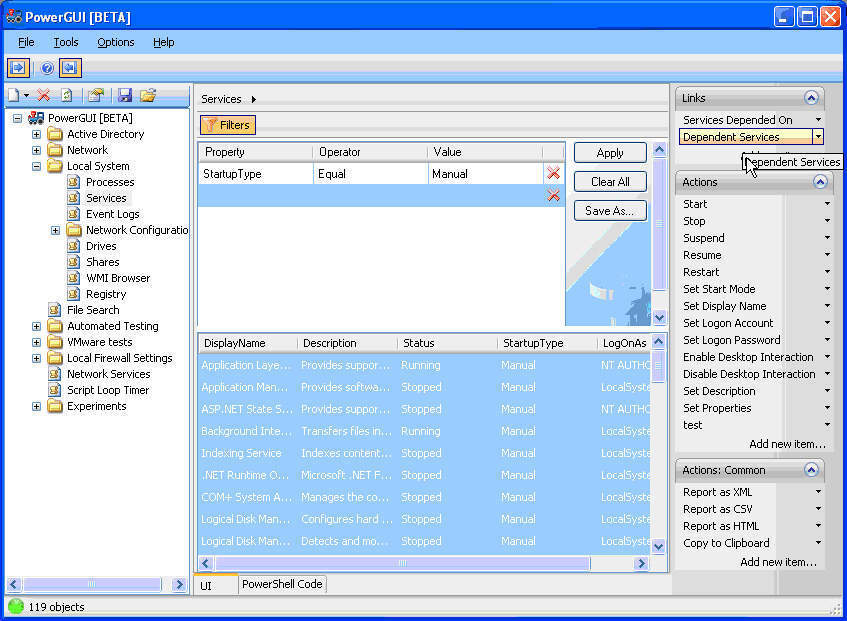Click the forward arrow navigation icon
The image size is (847, 621).
pyautogui.click(x=18, y=67)
